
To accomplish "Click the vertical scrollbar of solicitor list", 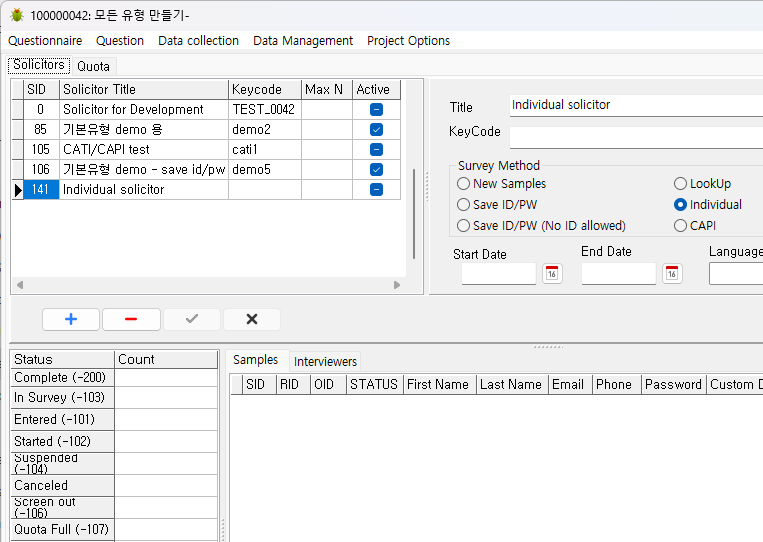I will pos(414,214).
